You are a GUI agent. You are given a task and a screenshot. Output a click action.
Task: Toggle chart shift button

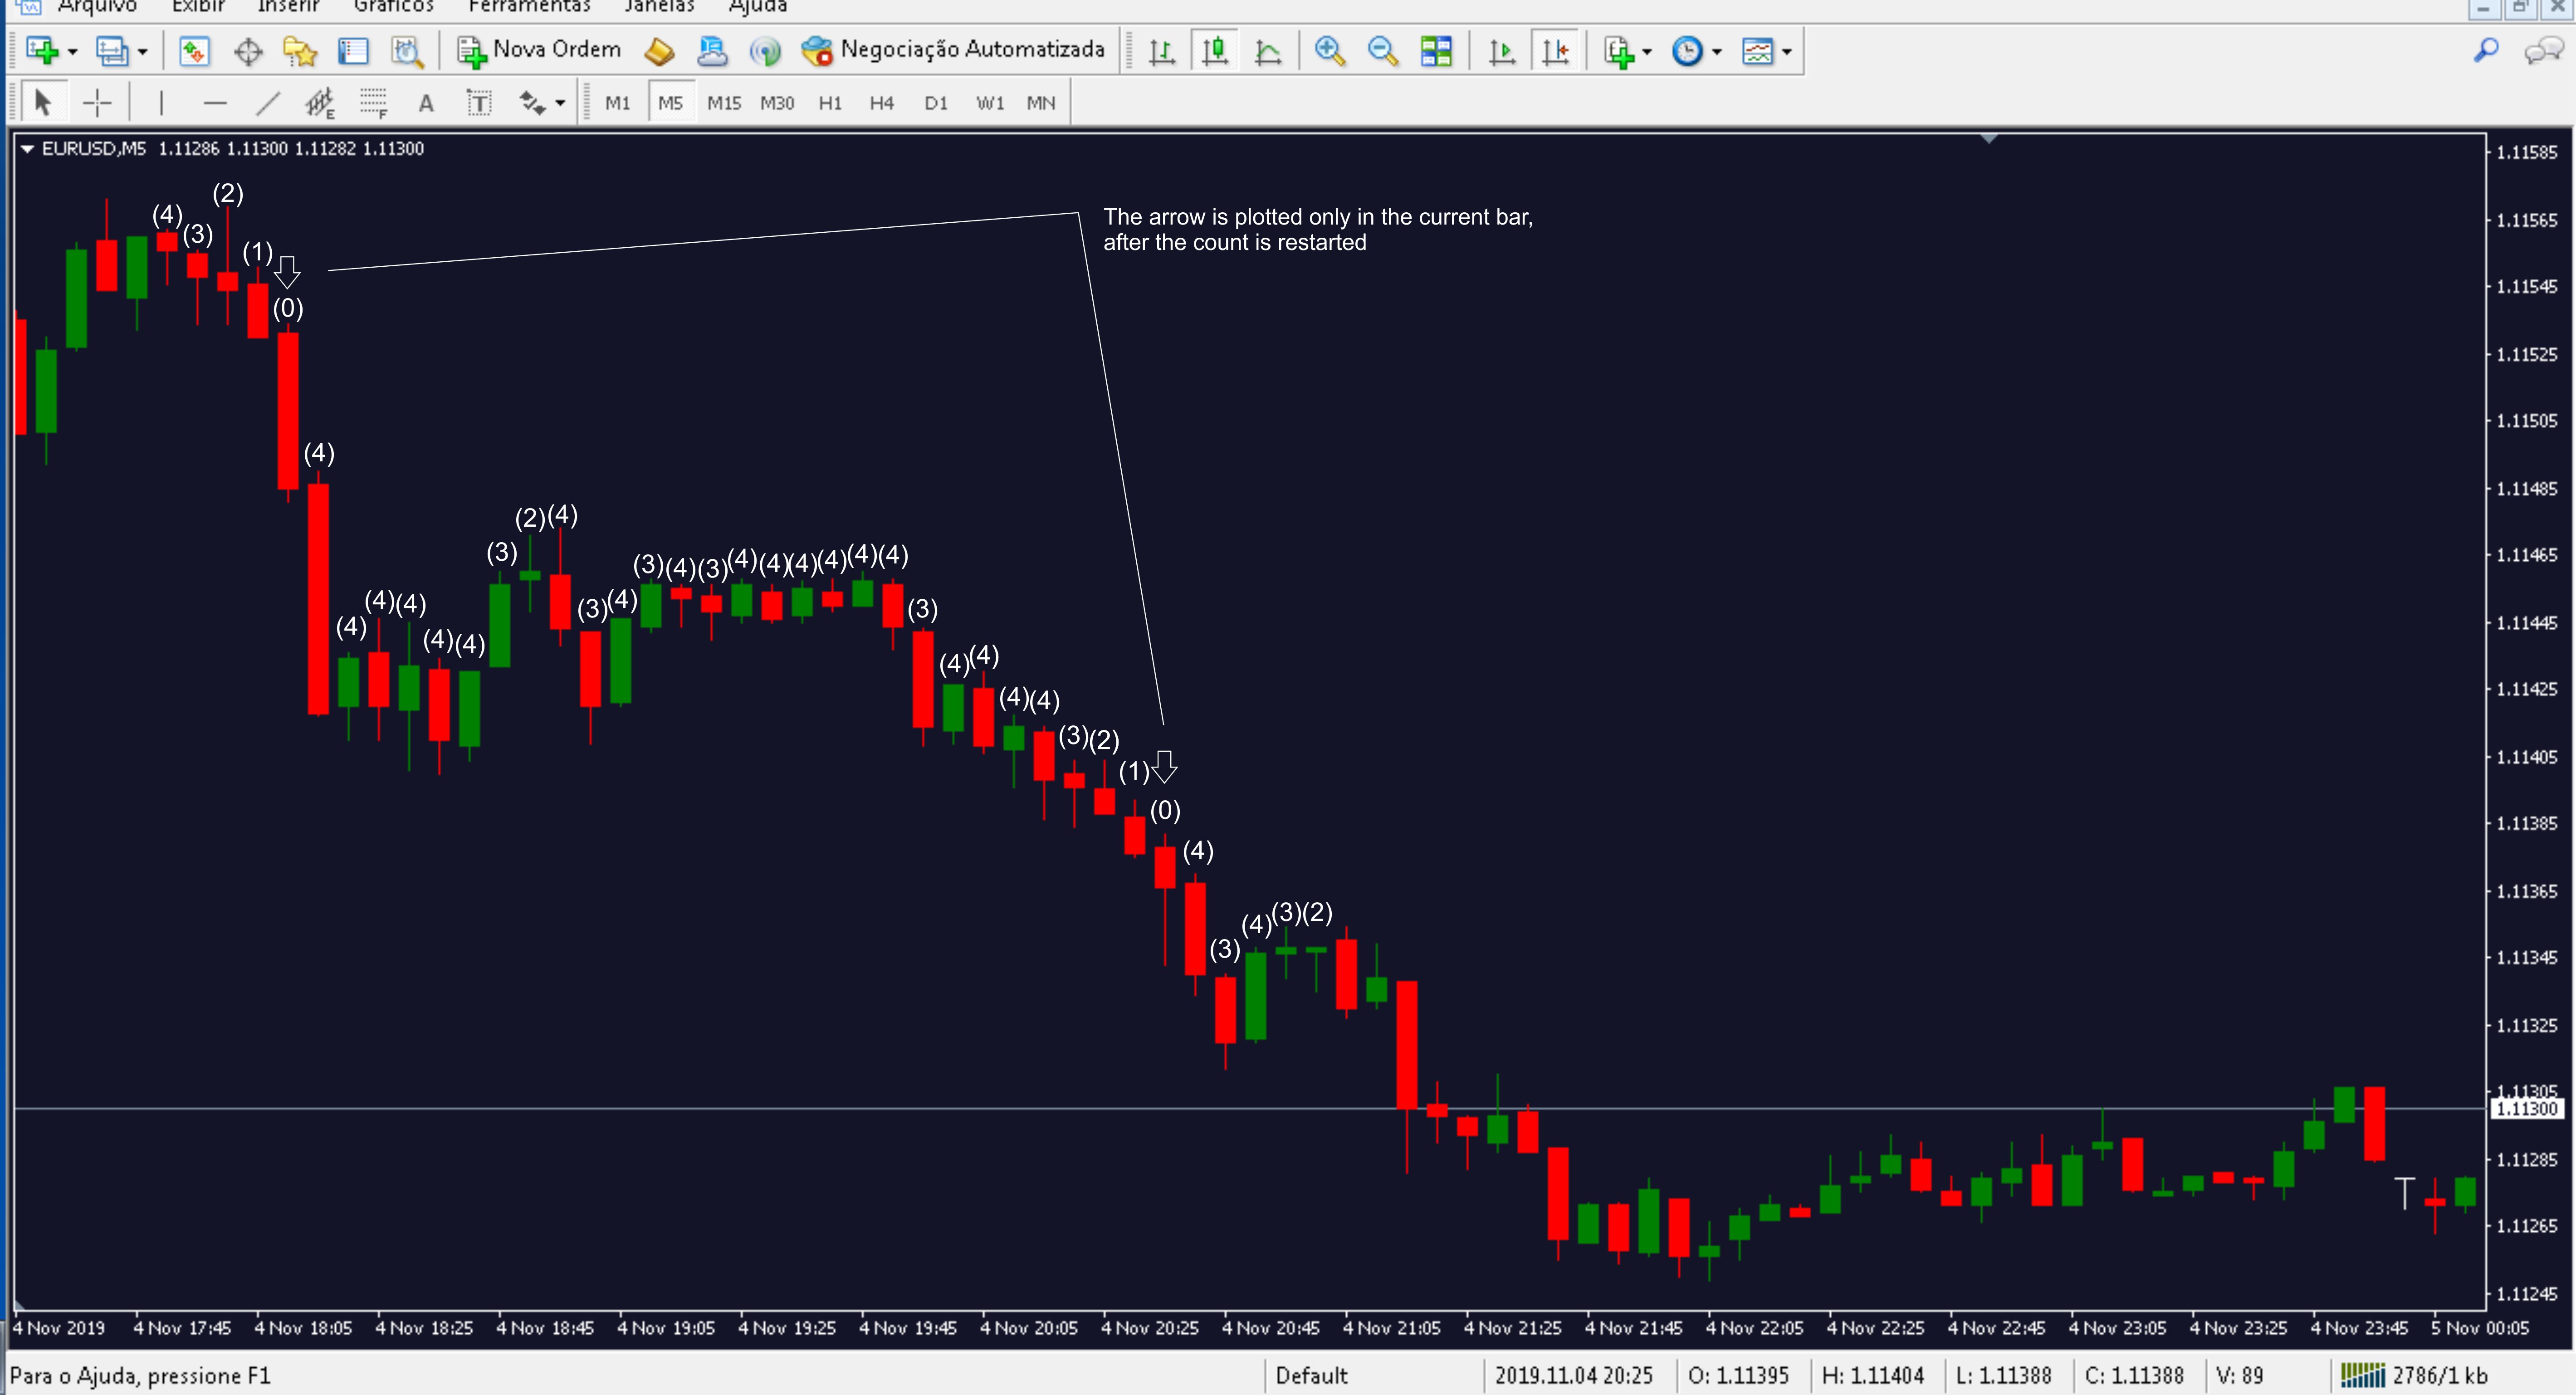pyautogui.click(x=1555, y=50)
